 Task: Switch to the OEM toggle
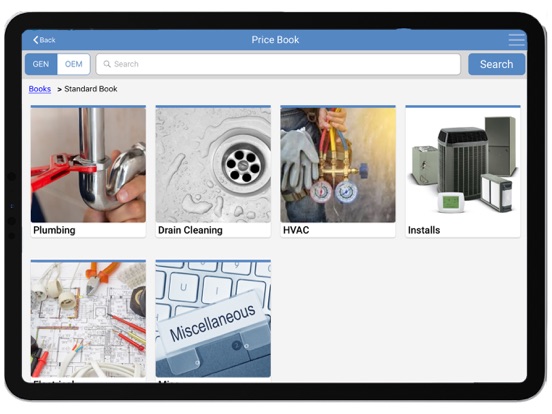pos(74,64)
